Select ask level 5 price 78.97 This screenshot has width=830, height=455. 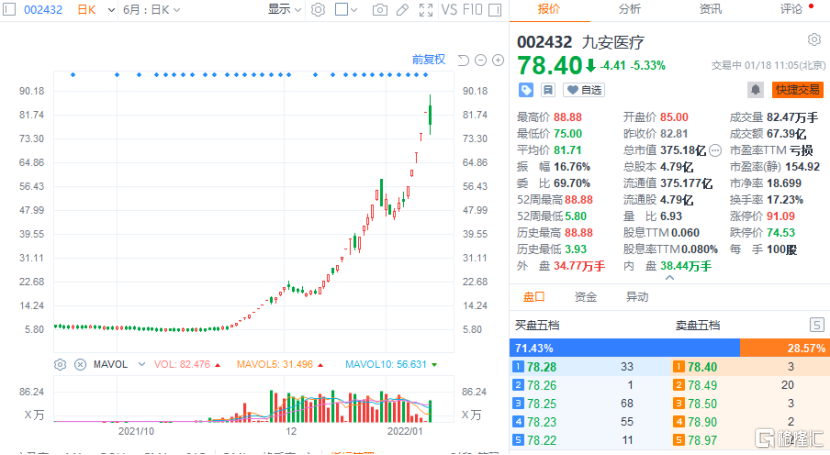(702, 440)
